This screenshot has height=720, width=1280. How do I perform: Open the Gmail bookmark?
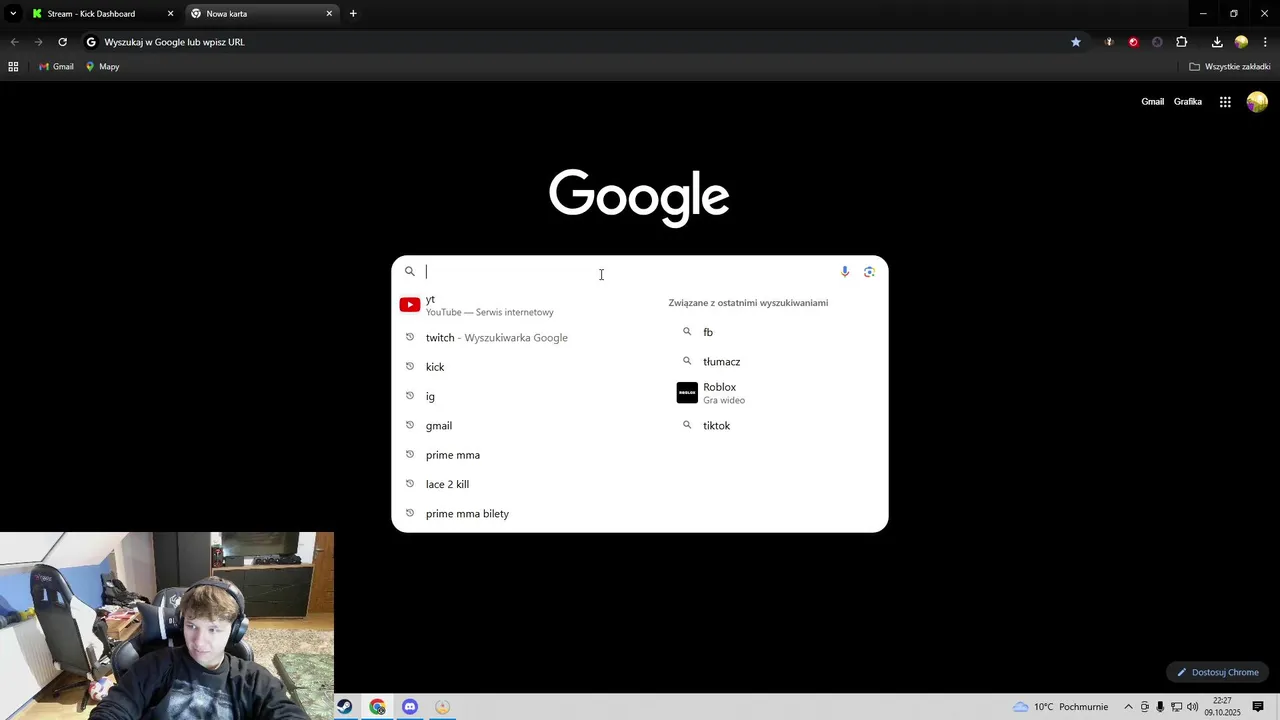pyautogui.click(x=56, y=67)
